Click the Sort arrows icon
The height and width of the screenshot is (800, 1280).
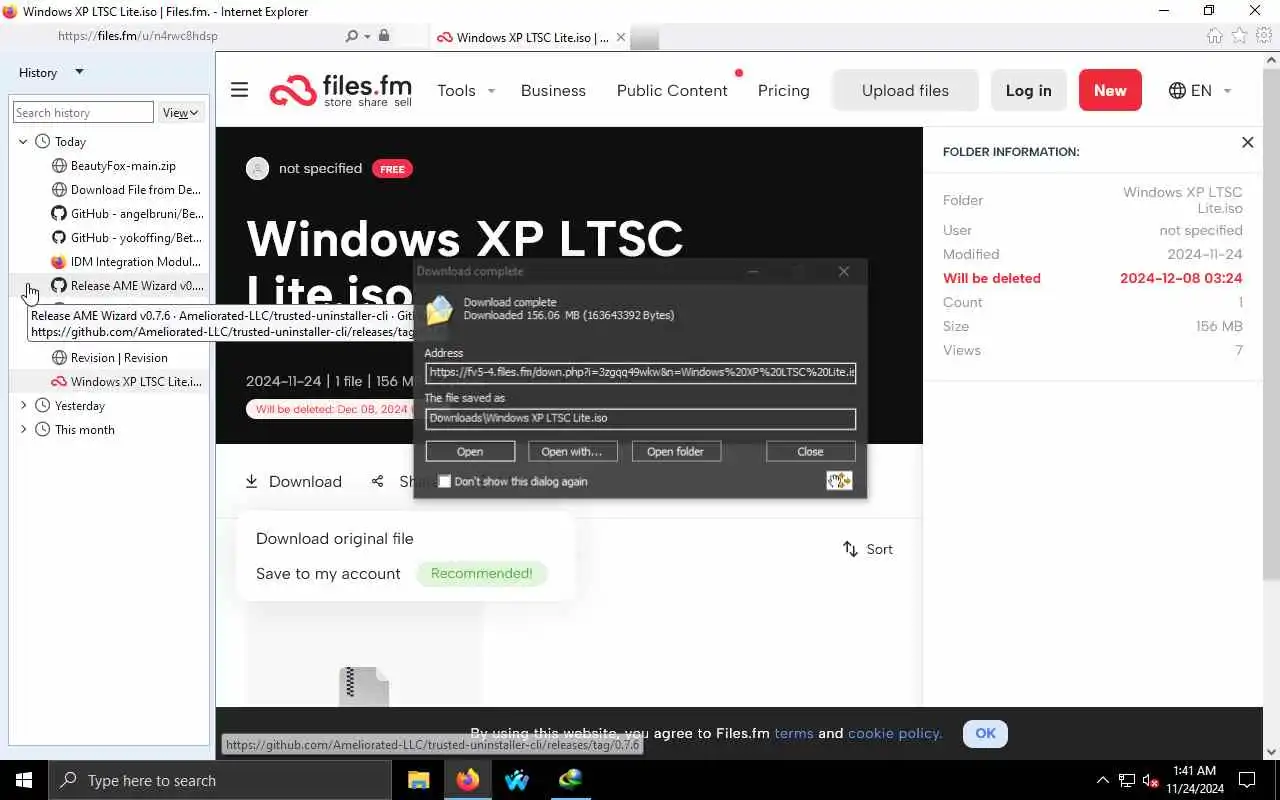click(x=850, y=549)
